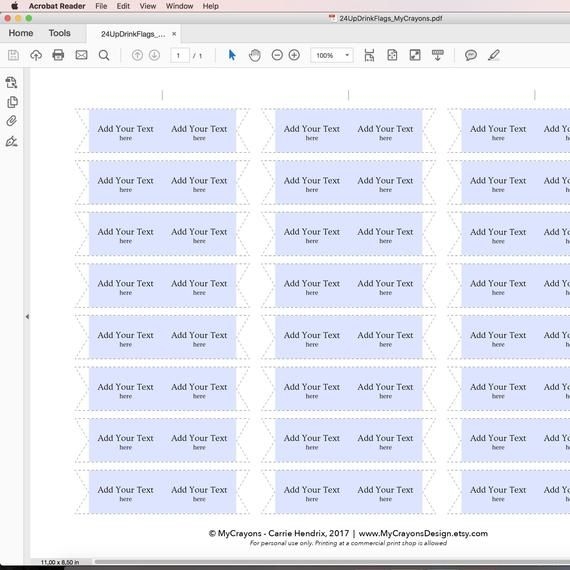The image size is (570, 570).
Task: Collapse the left navigation pane arrow
Action: (x=27, y=317)
